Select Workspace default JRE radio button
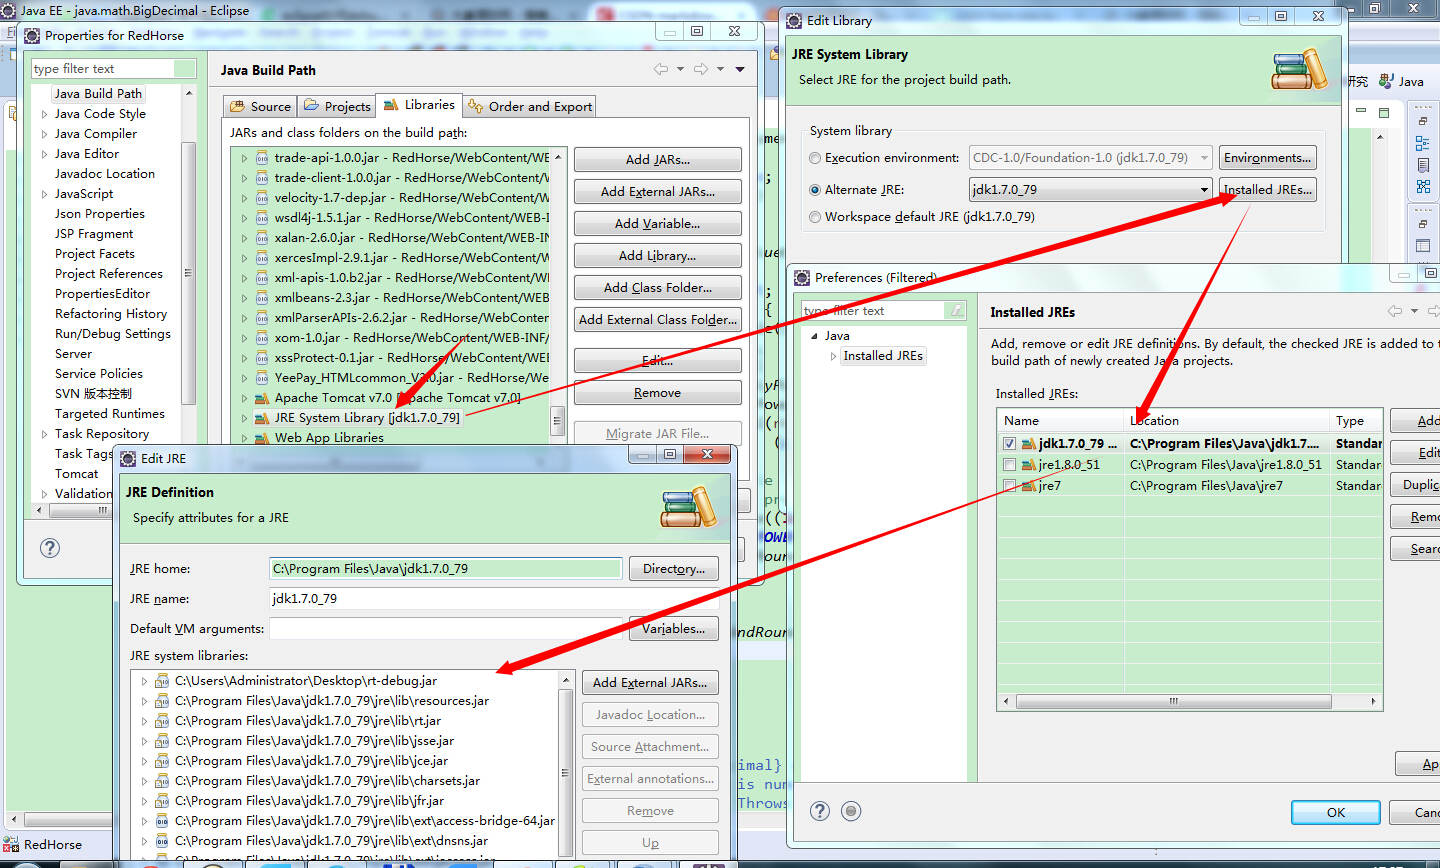Viewport: 1440px width, 868px height. coord(815,217)
